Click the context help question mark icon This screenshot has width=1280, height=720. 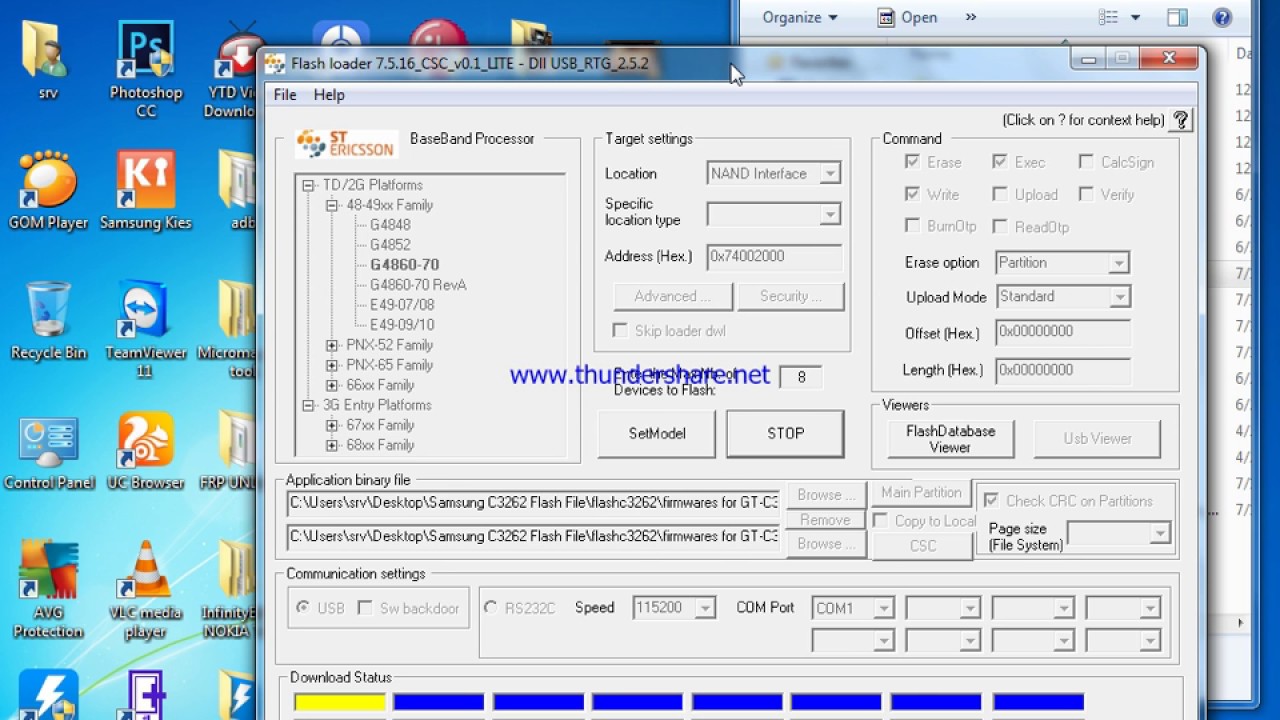coord(1181,120)
